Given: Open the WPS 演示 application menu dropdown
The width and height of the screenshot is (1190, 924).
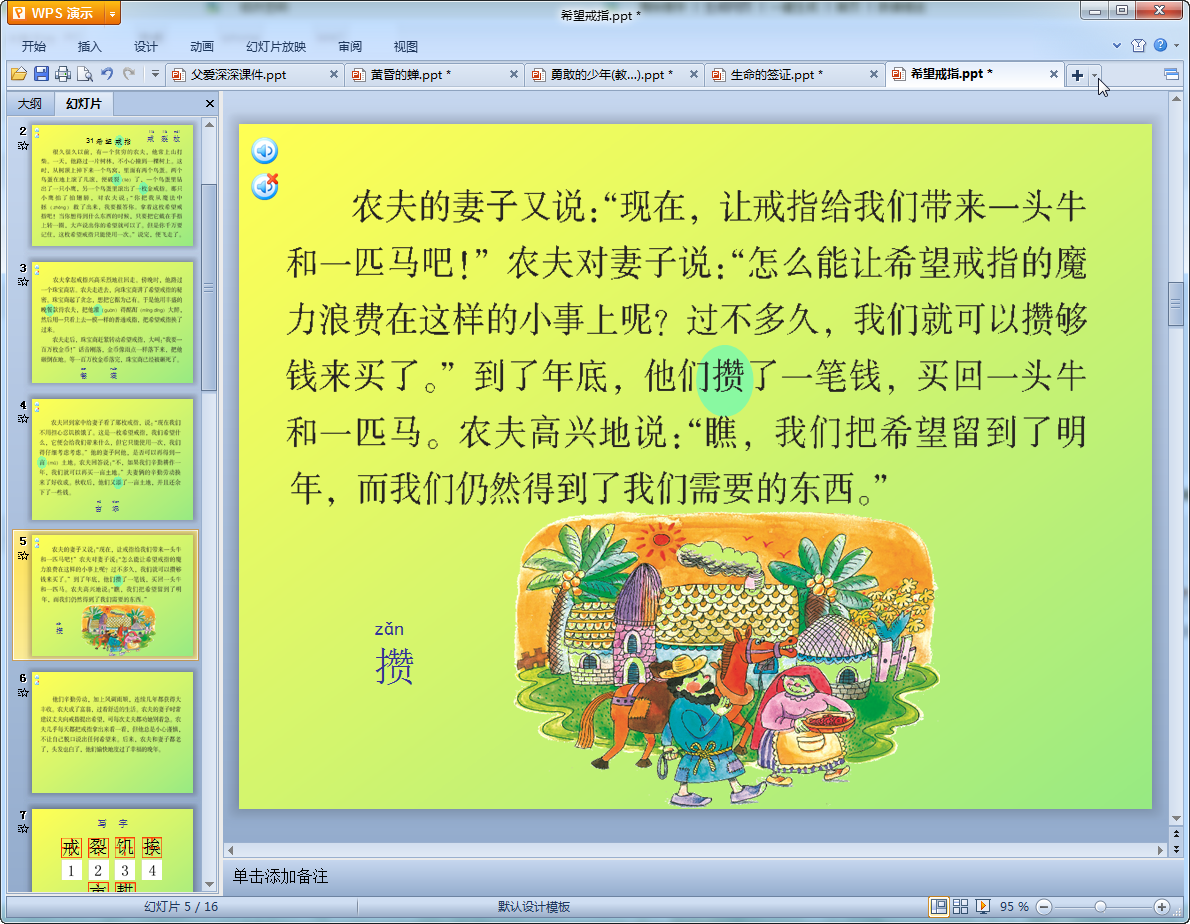Looking at the screenshot, I should tap(111, 13).
